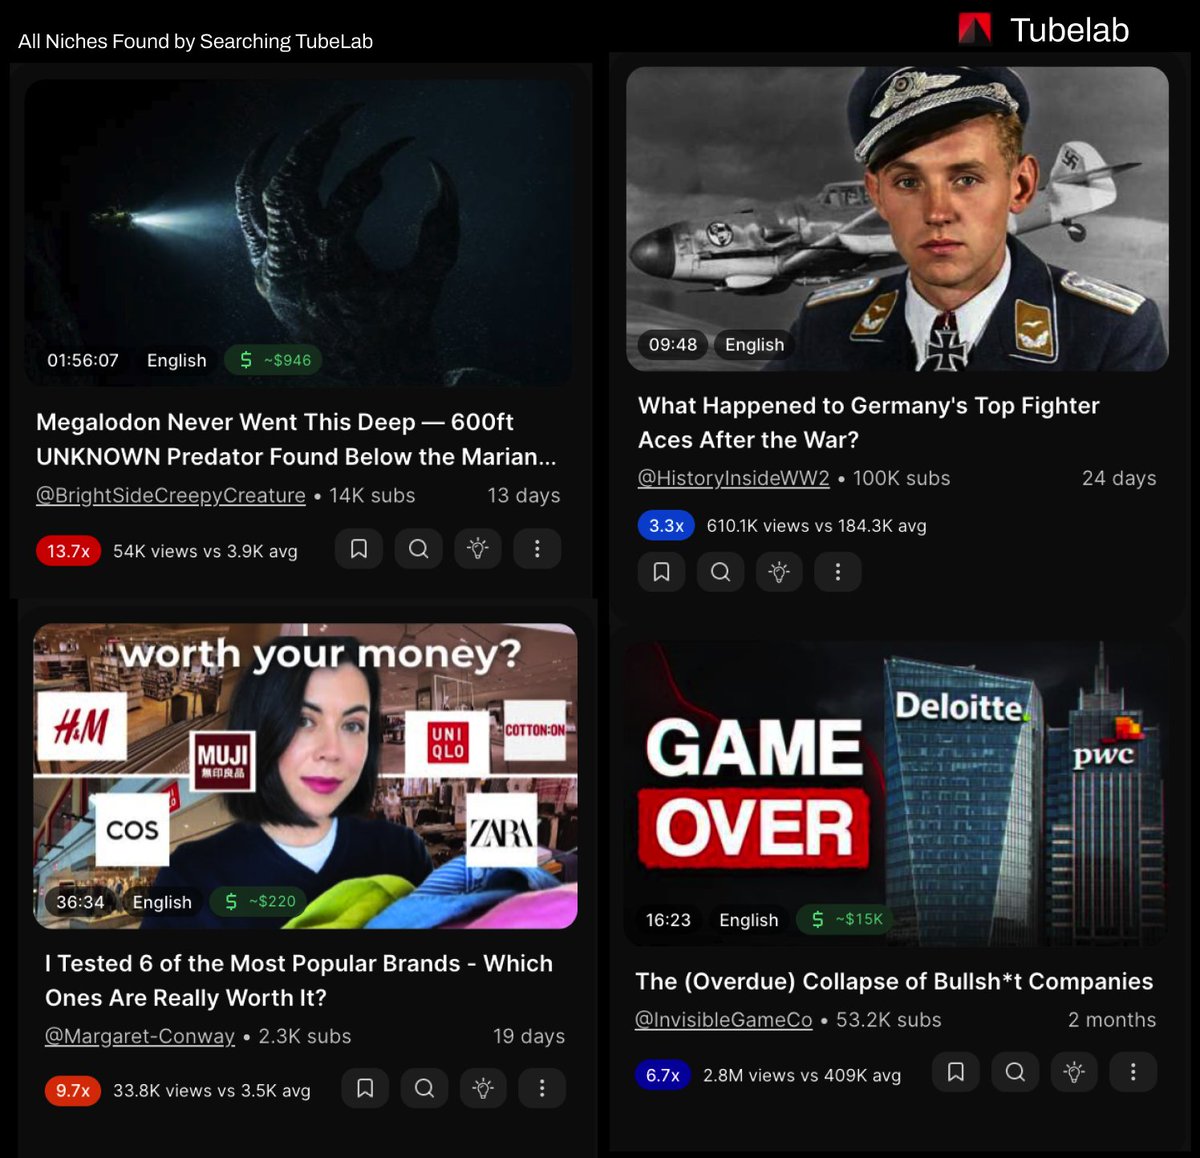Open the @Margaret-Conway channel link
This screenshot has width=1200, height=1158.
(x=140, y=1037)
